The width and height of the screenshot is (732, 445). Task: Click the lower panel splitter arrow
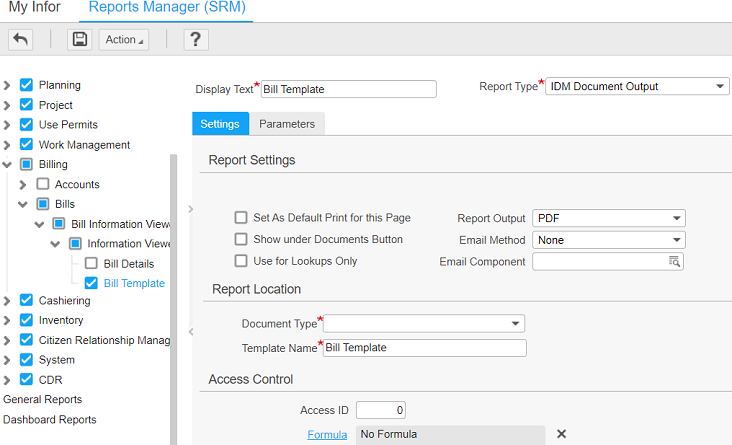[190, 332]
